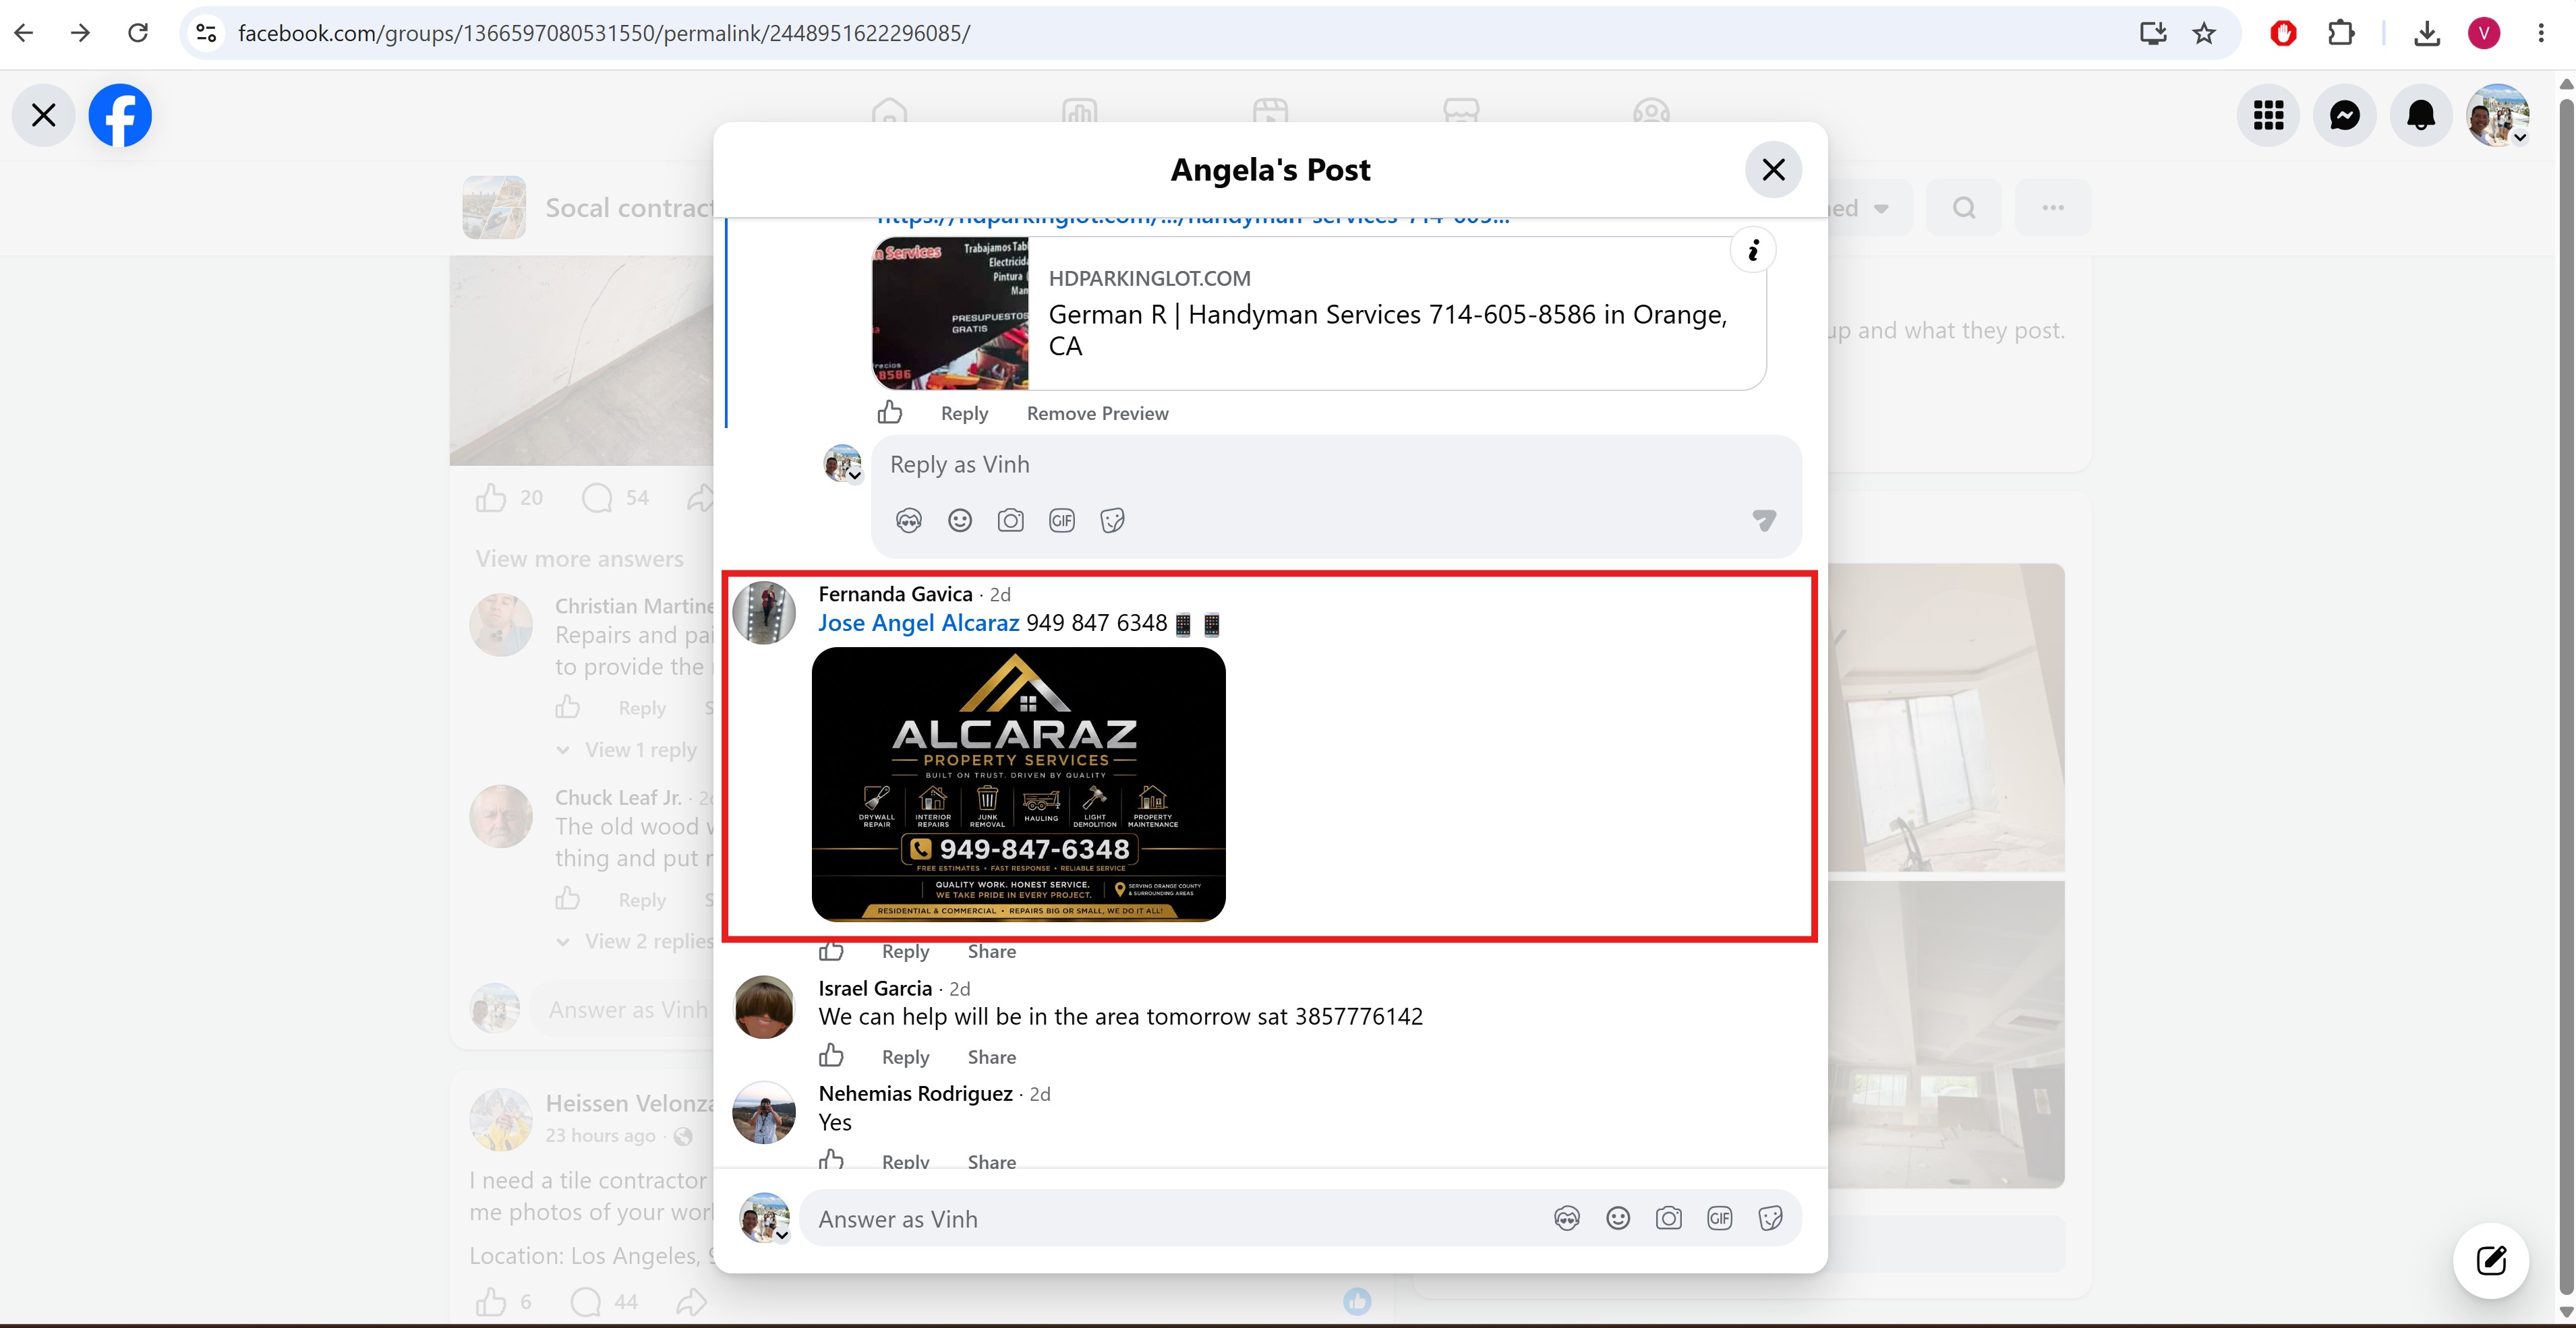Insert emoji in reply box
The width and height of the screenshot is (2576, 1328).
point(959,520)
